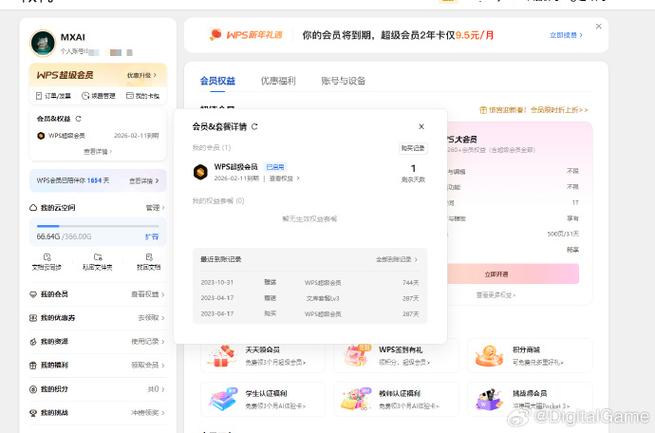The width and height of the screenshot is (655, 433).
Task: Open WPS签到有礼 card icon
Action: tap(356, 355)
